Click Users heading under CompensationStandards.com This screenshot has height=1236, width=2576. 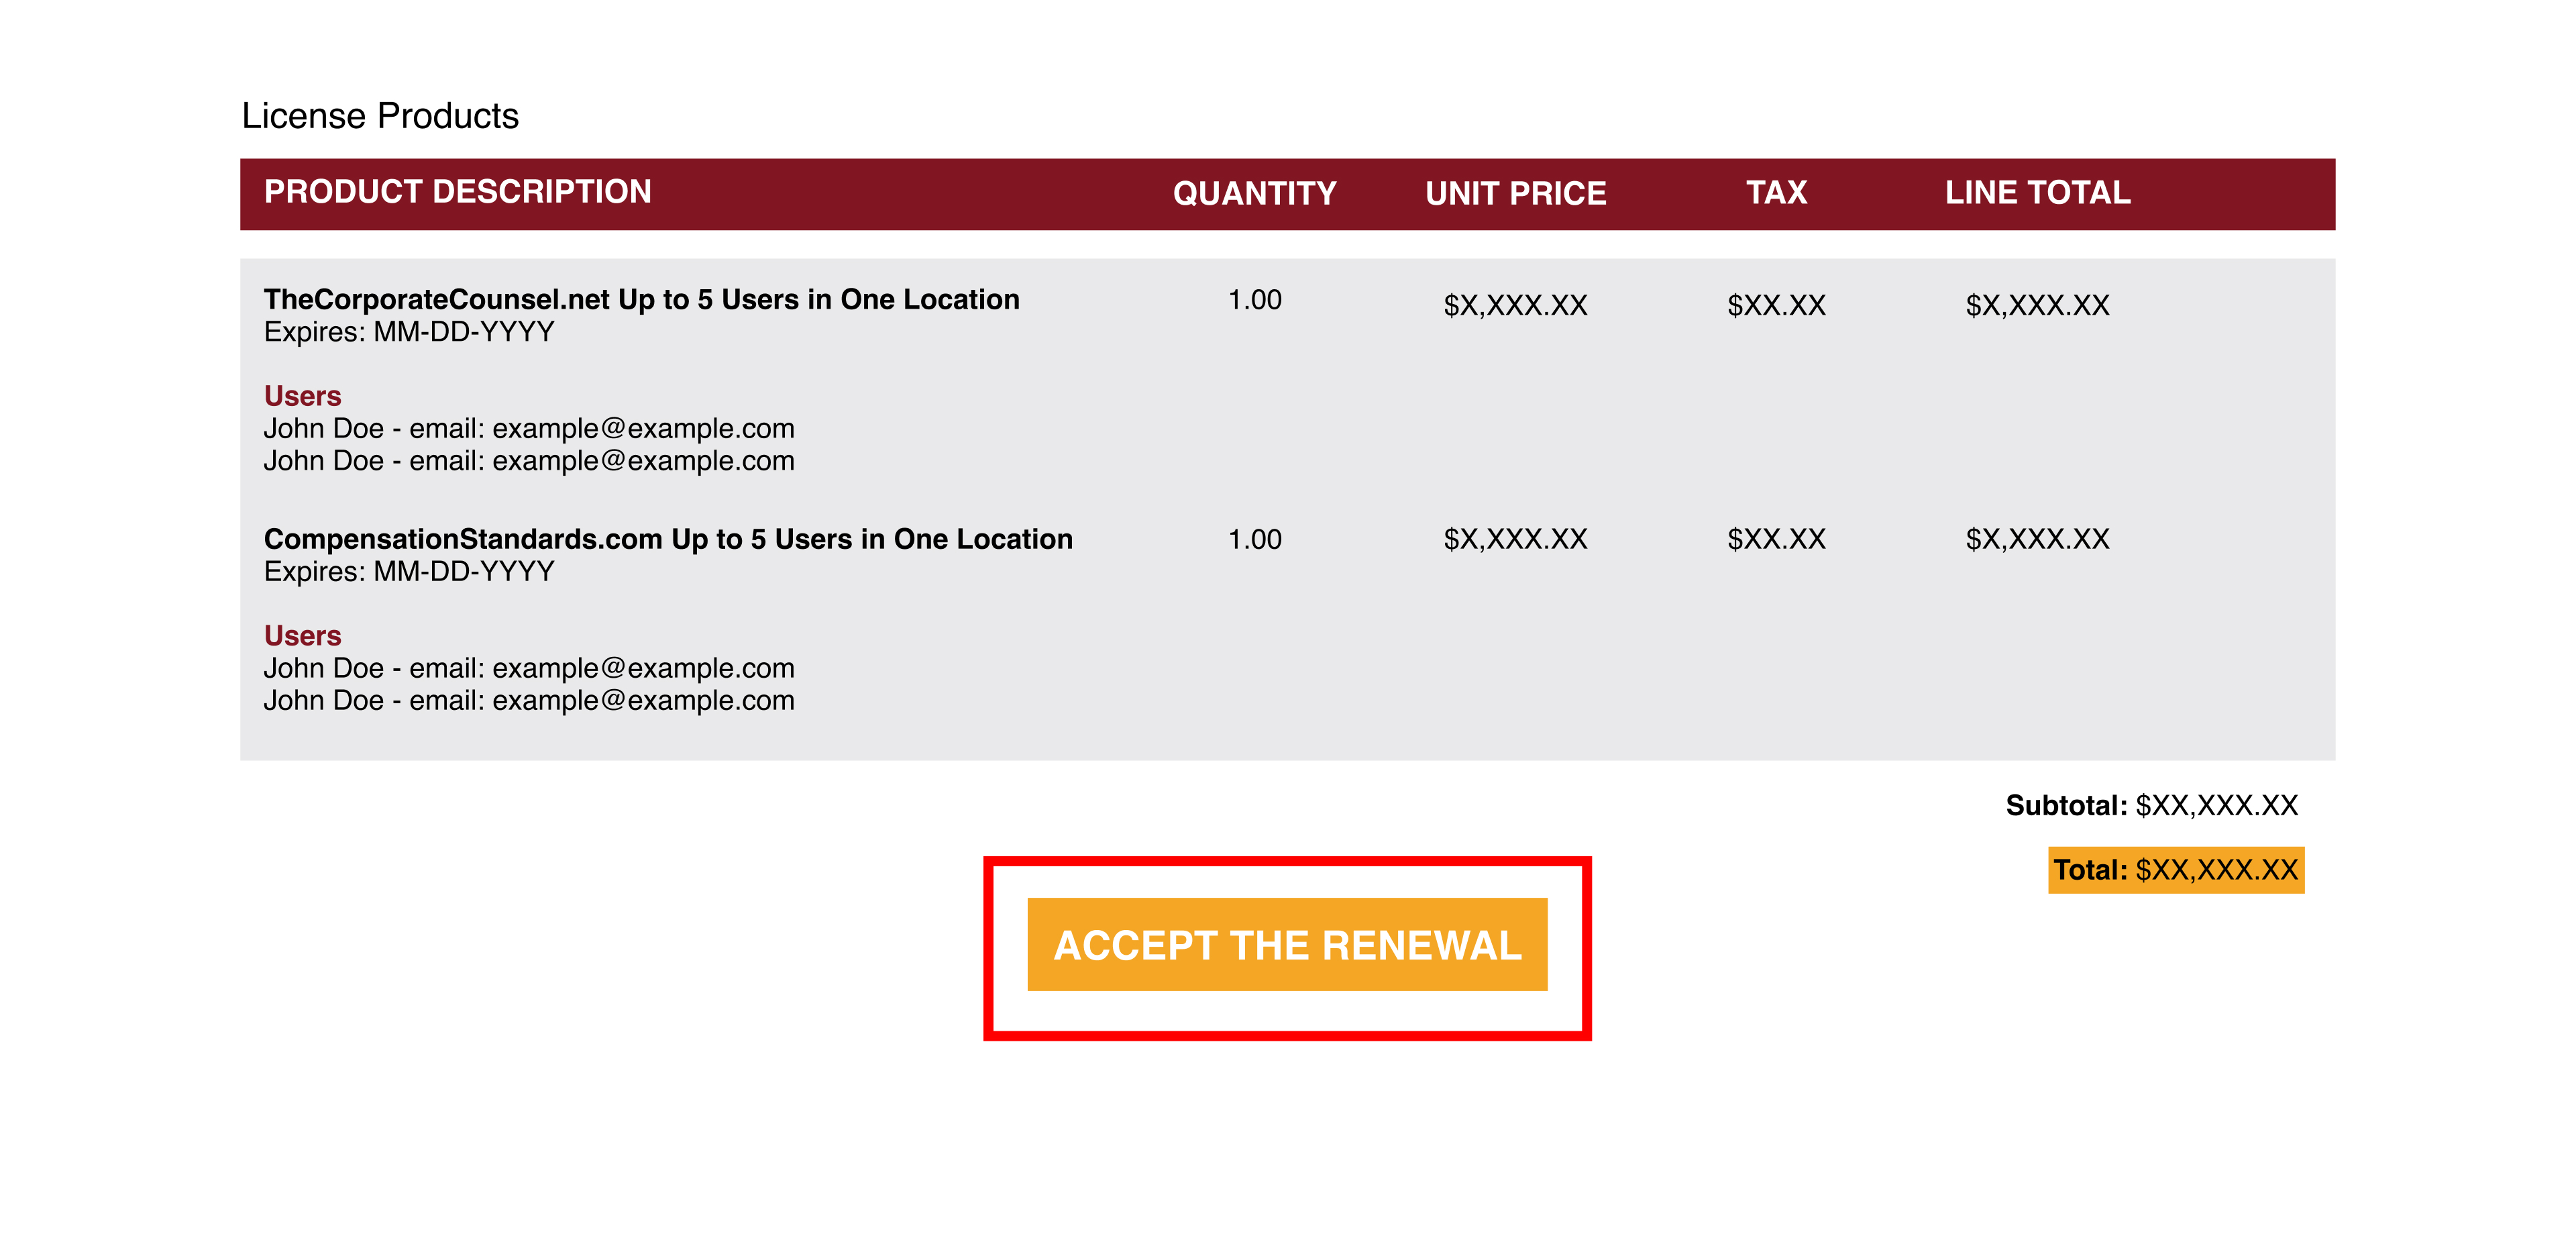(x=303, y=636)
